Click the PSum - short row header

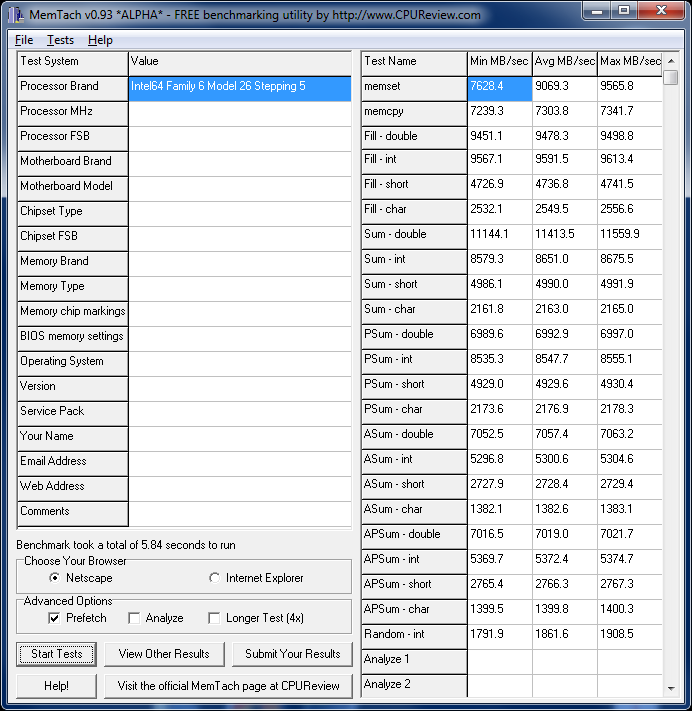(x=414, y=387)
